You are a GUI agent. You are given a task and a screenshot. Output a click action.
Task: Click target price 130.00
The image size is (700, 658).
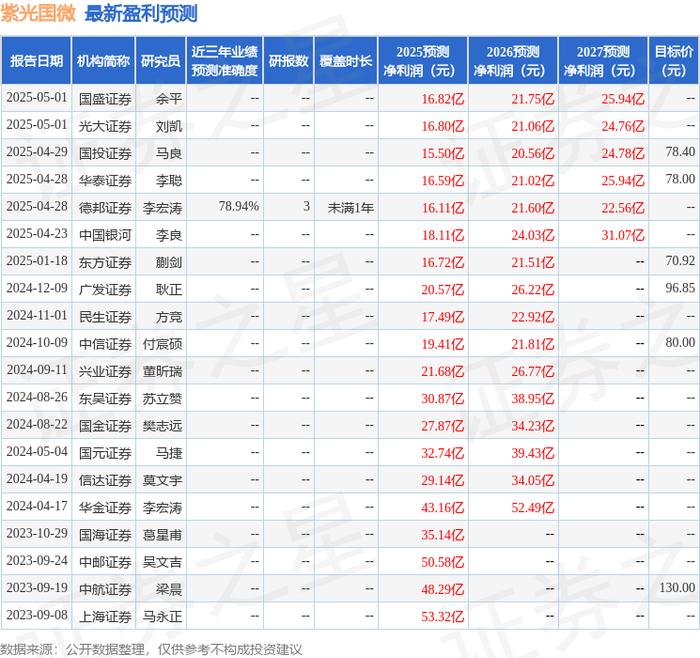677,587
